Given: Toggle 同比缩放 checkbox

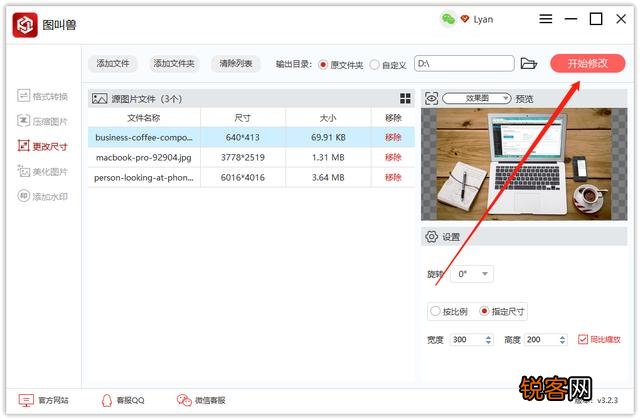Looking at the screenshot, I should [x=583, y=339].
